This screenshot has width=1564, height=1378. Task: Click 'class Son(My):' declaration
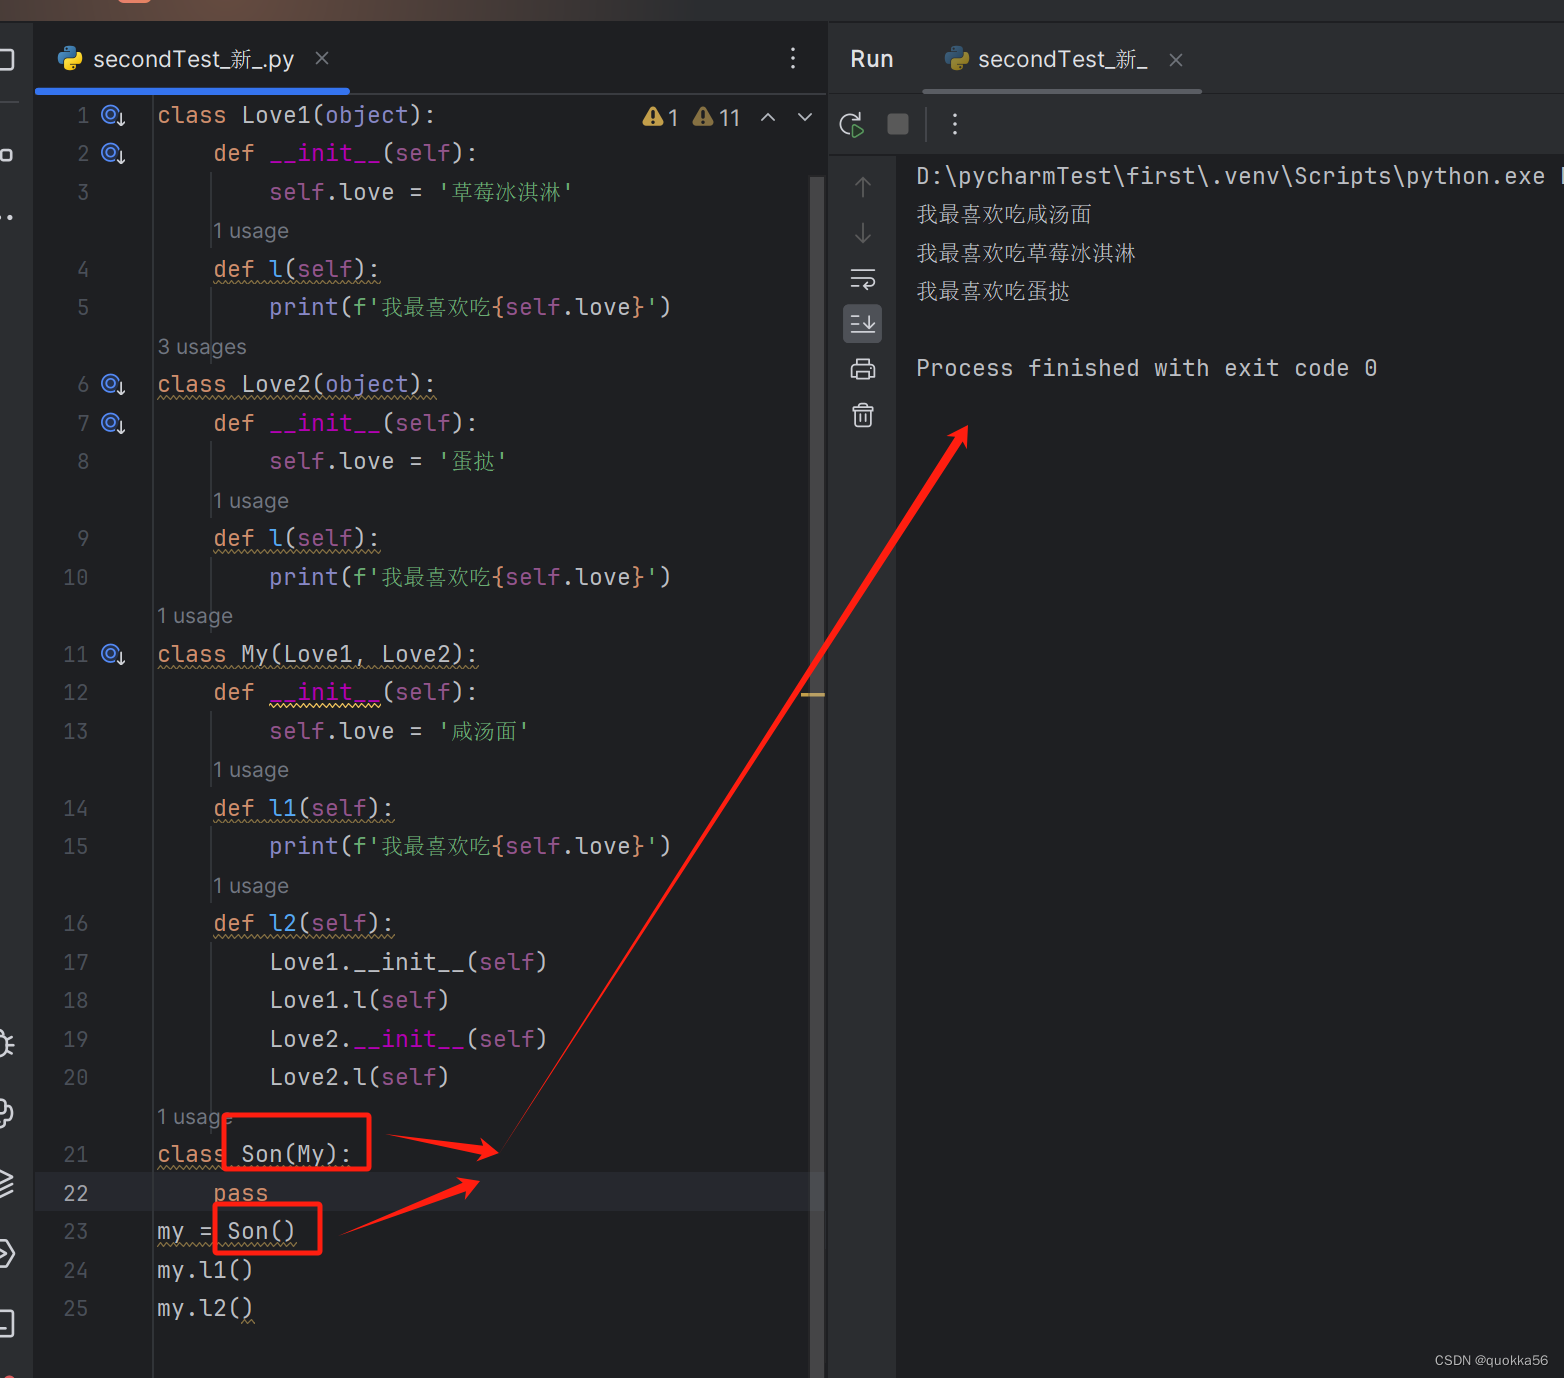[x=254, y=1155]
